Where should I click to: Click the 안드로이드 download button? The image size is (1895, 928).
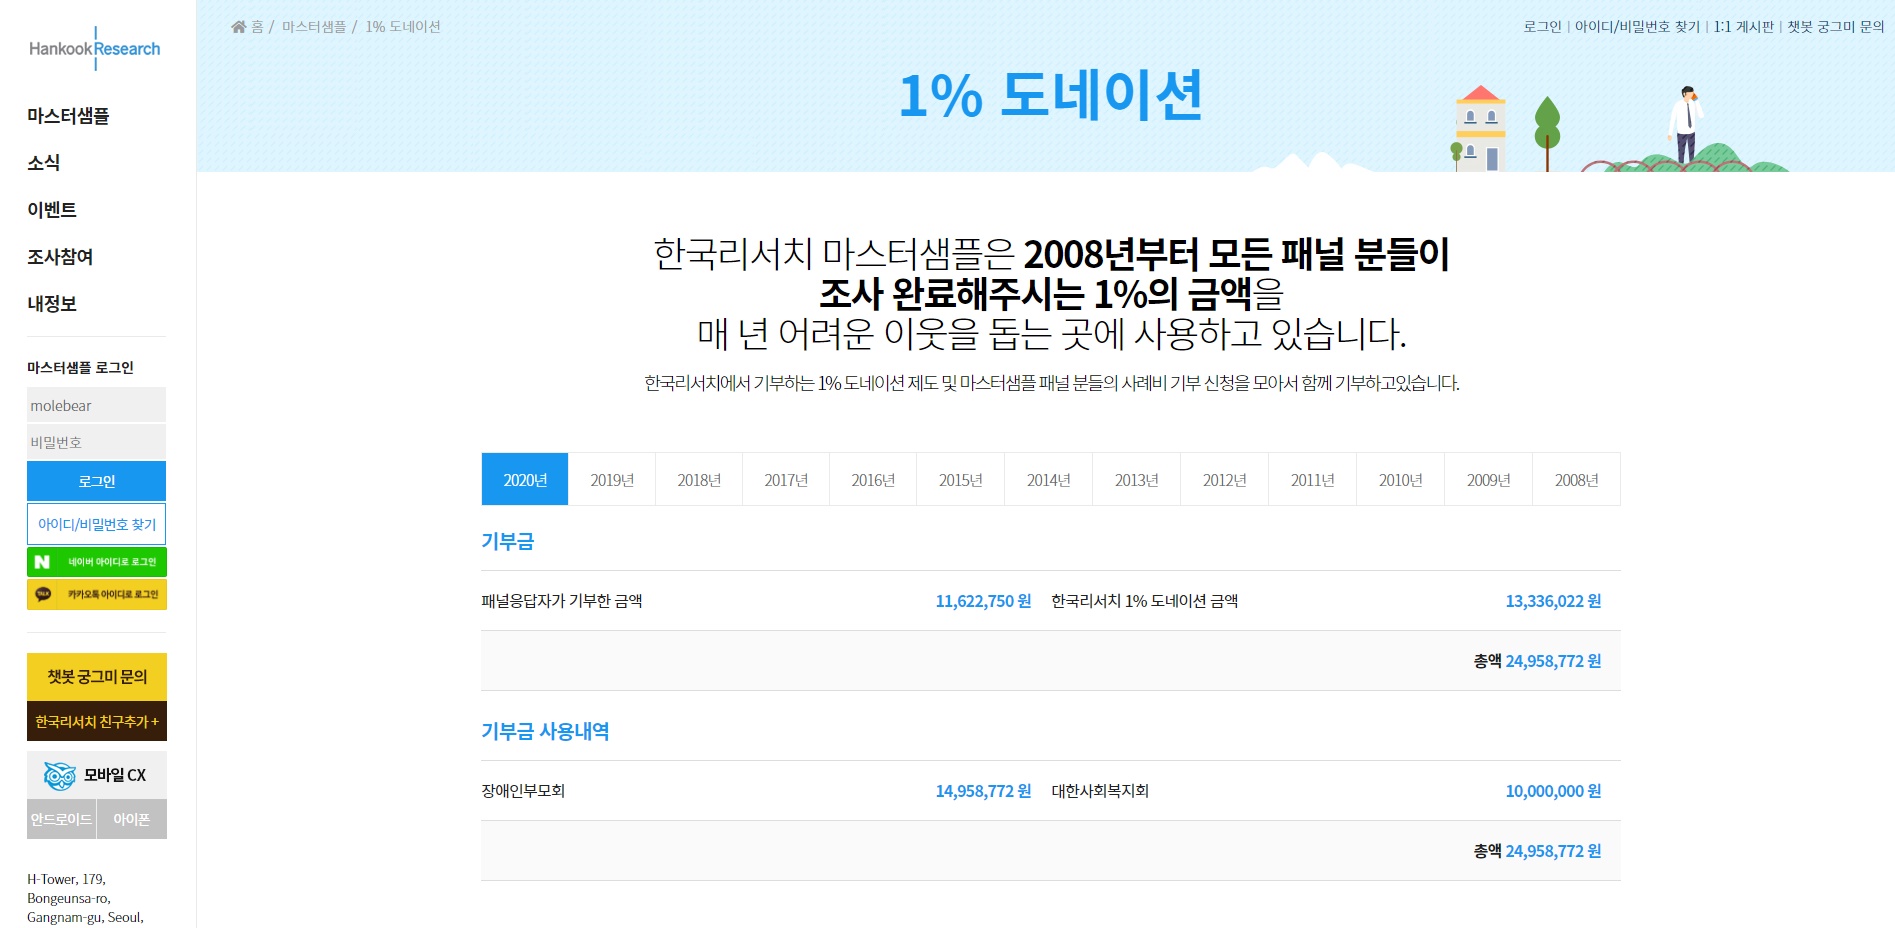(x=61, y=819)
